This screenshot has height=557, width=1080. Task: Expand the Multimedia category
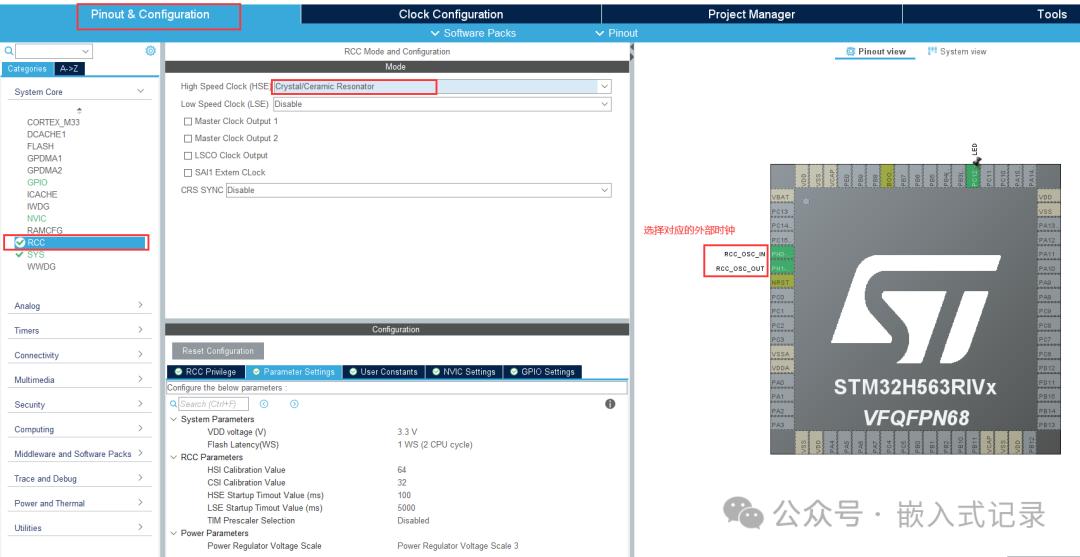tap(141, 379)
